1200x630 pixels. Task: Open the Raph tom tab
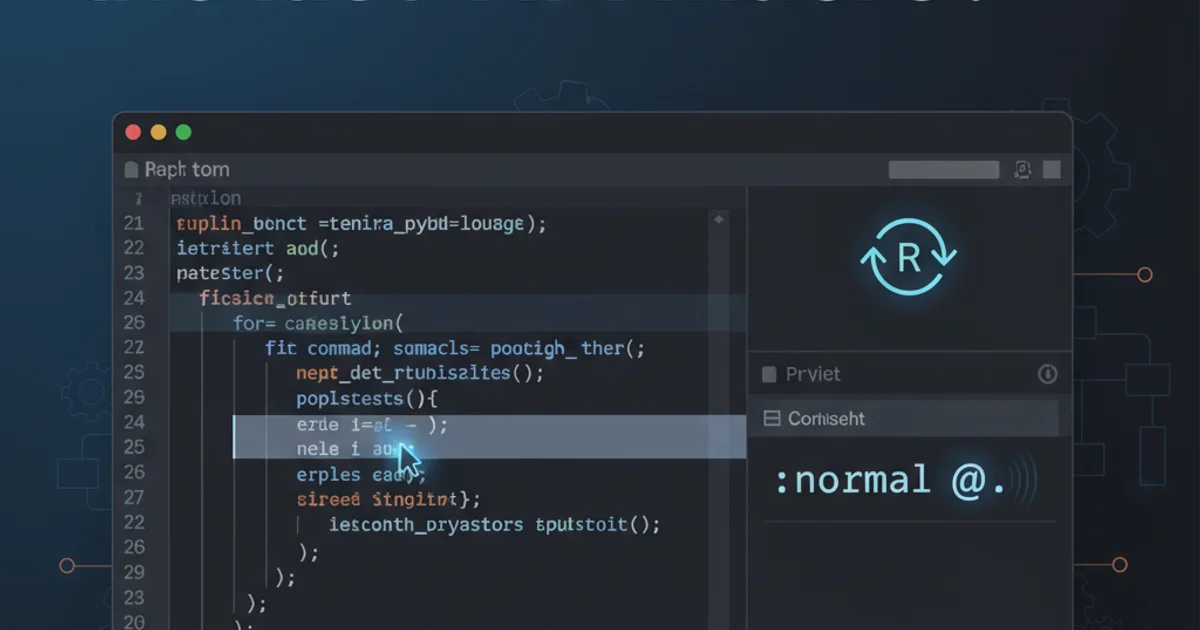pyautogui.click(x=186, y=170)
